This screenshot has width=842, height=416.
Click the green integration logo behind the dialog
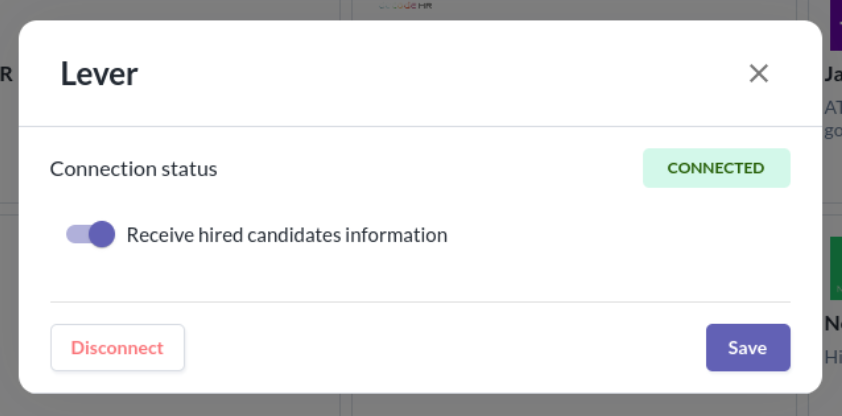coord(836,268)
